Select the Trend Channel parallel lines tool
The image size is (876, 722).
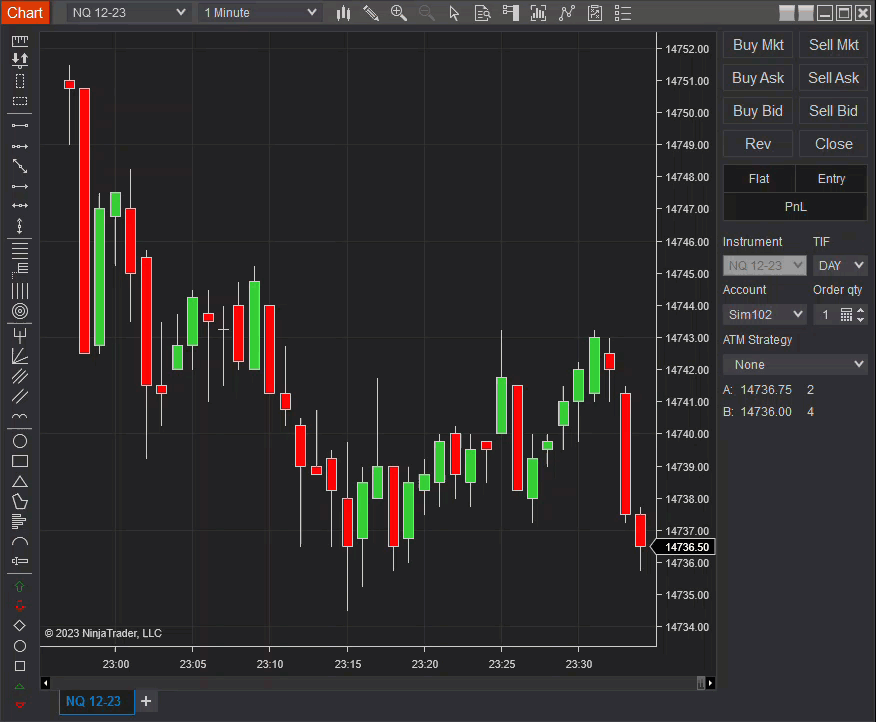20,396
